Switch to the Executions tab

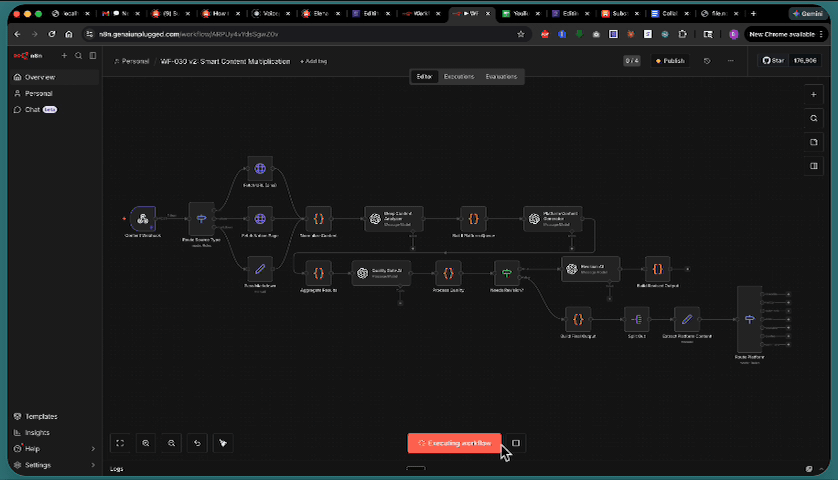pyautogui.click(x=459, y=77)
